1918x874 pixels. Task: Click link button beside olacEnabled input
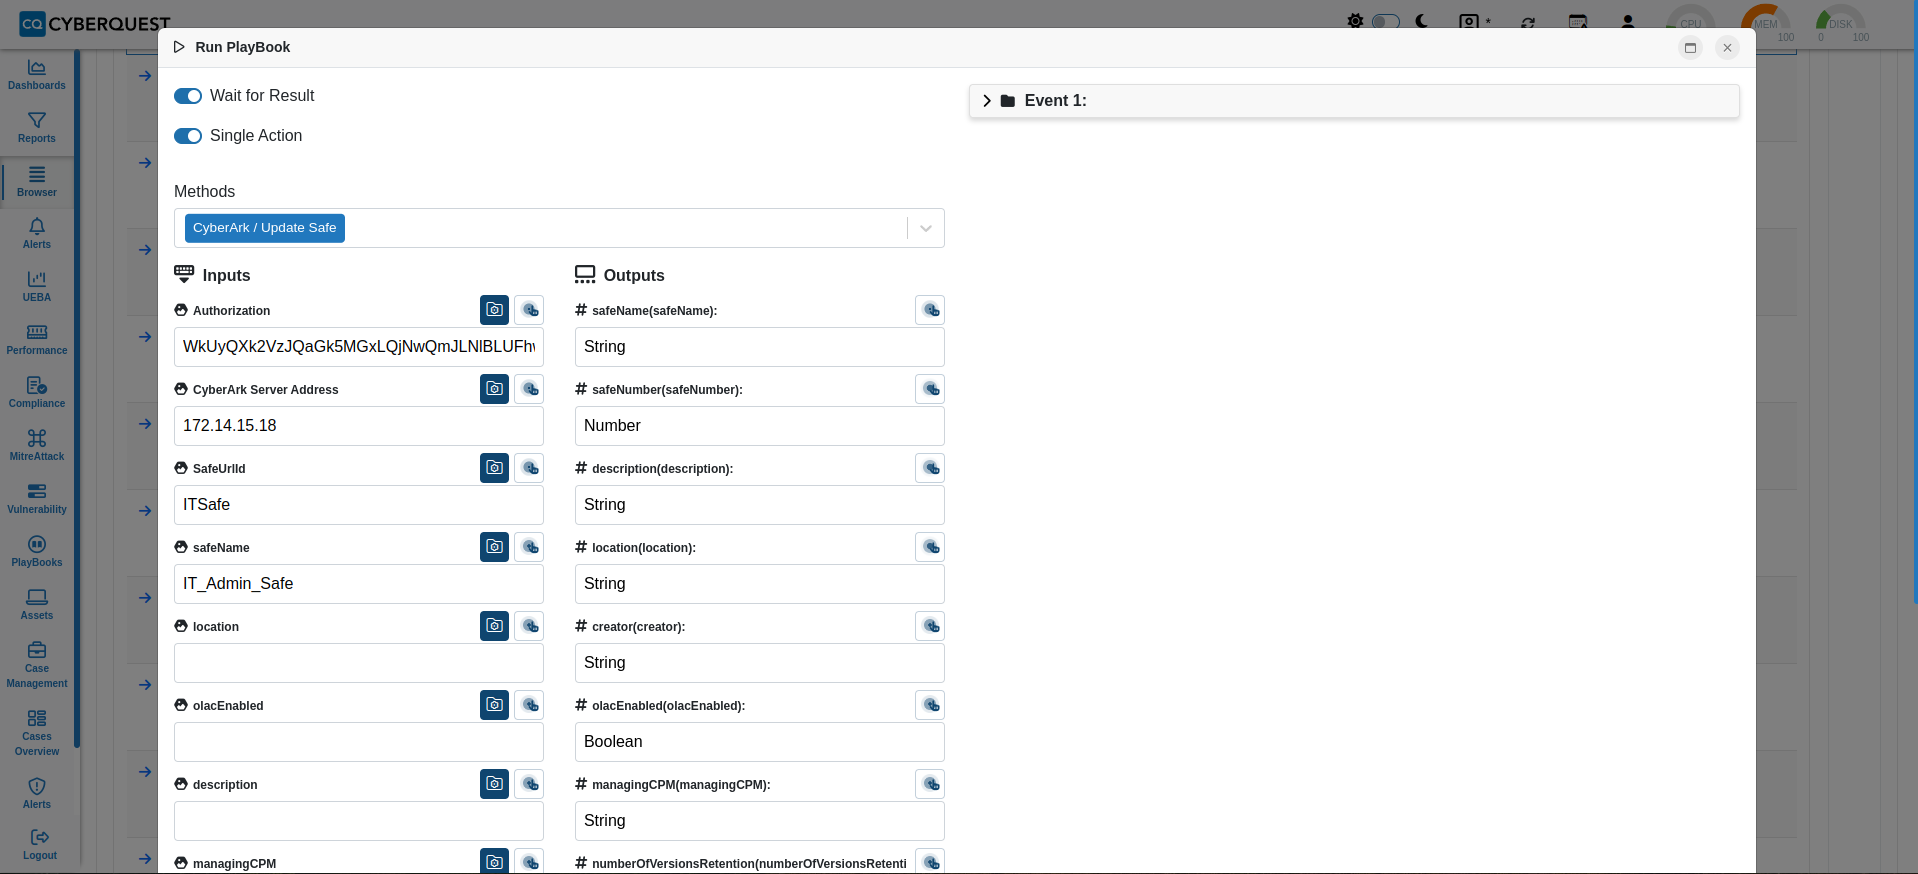530,705
